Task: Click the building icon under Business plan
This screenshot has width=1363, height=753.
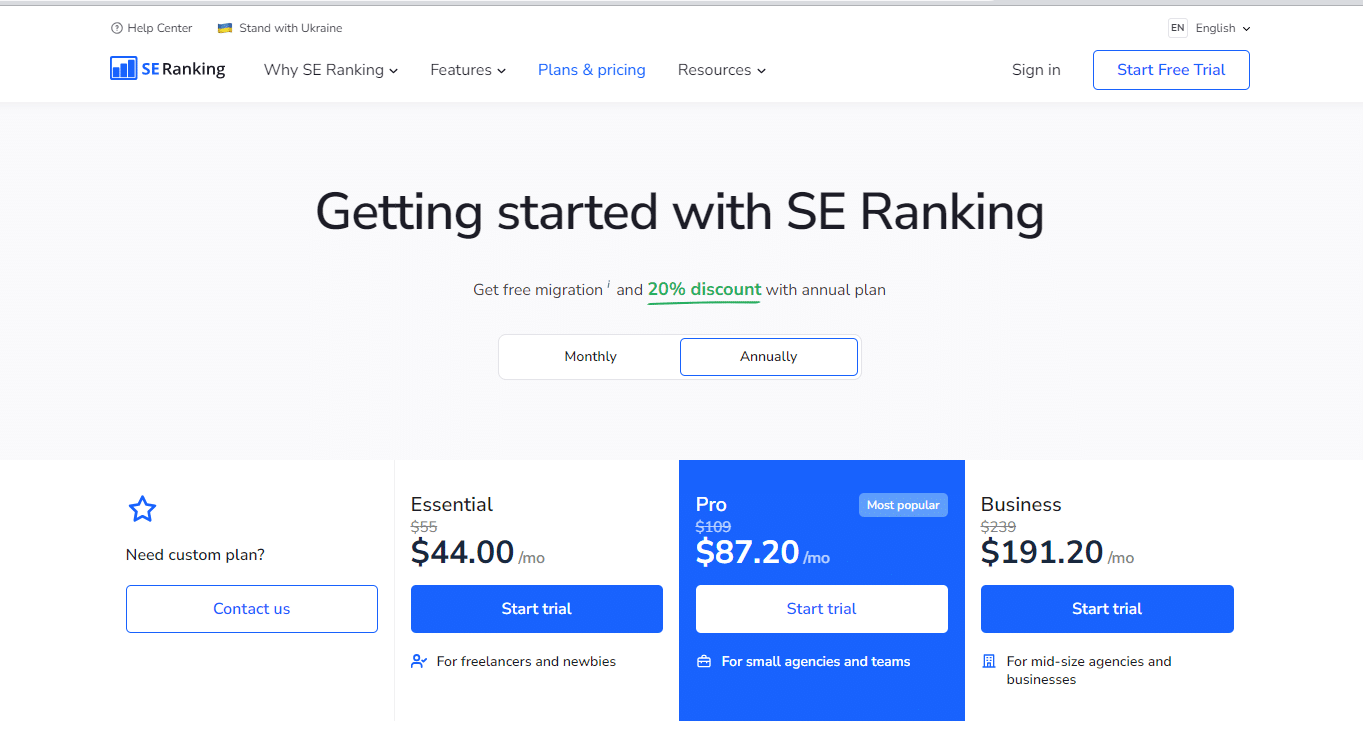Action: pyautogui.click(x=989, y=661)
